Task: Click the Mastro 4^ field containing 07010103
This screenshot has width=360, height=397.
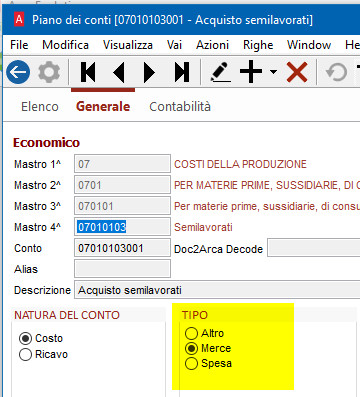Action: click(122, 227)
